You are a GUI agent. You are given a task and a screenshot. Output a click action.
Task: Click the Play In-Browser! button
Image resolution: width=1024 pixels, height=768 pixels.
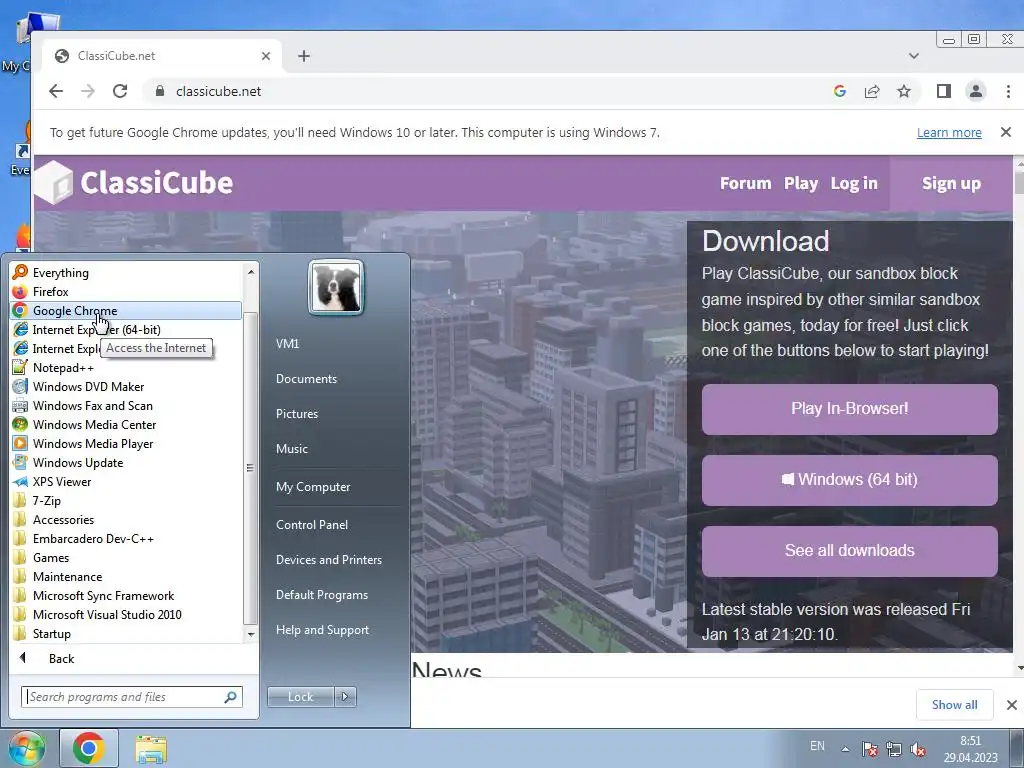850,409
